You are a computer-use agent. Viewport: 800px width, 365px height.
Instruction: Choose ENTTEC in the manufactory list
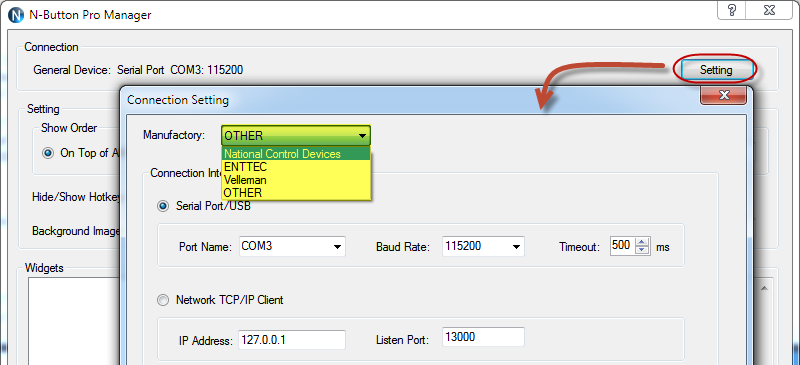coord(296,167)
